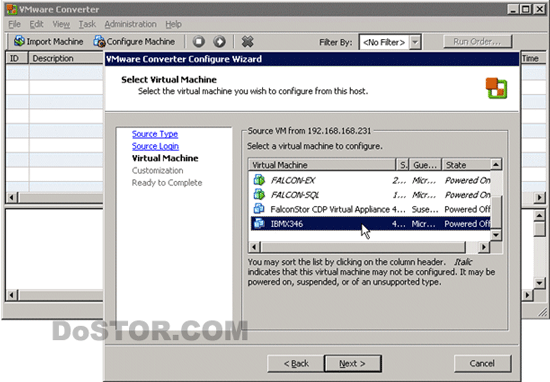Click the FALCON-SQL virtual machine icon
The image size is (550, 382).
click(259, 194)
